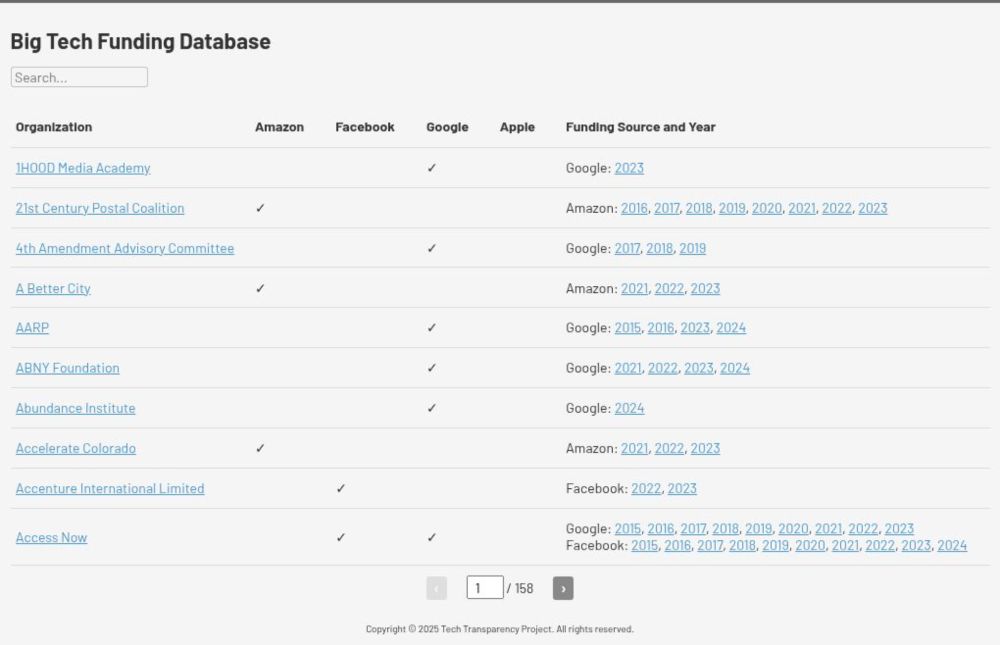Open Accelerate Colorado Amazon 2021 link
The height and width of the screenshot is (645, 1000).
635,449
